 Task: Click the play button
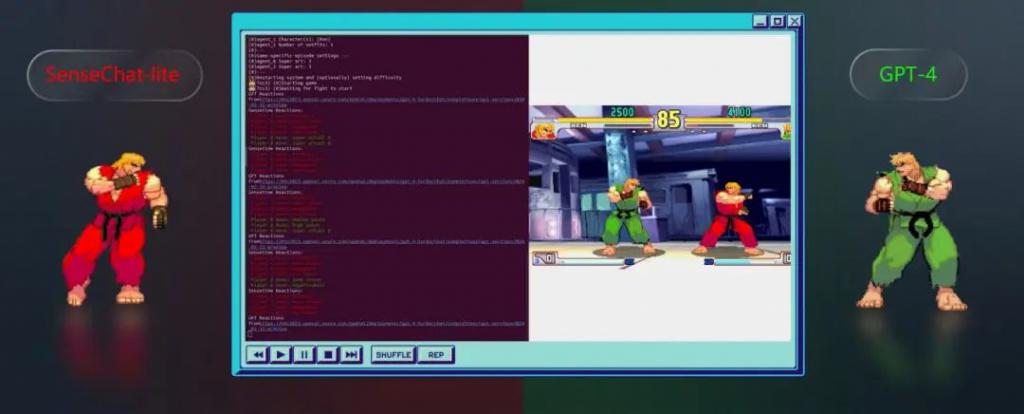tap(281, 355)
